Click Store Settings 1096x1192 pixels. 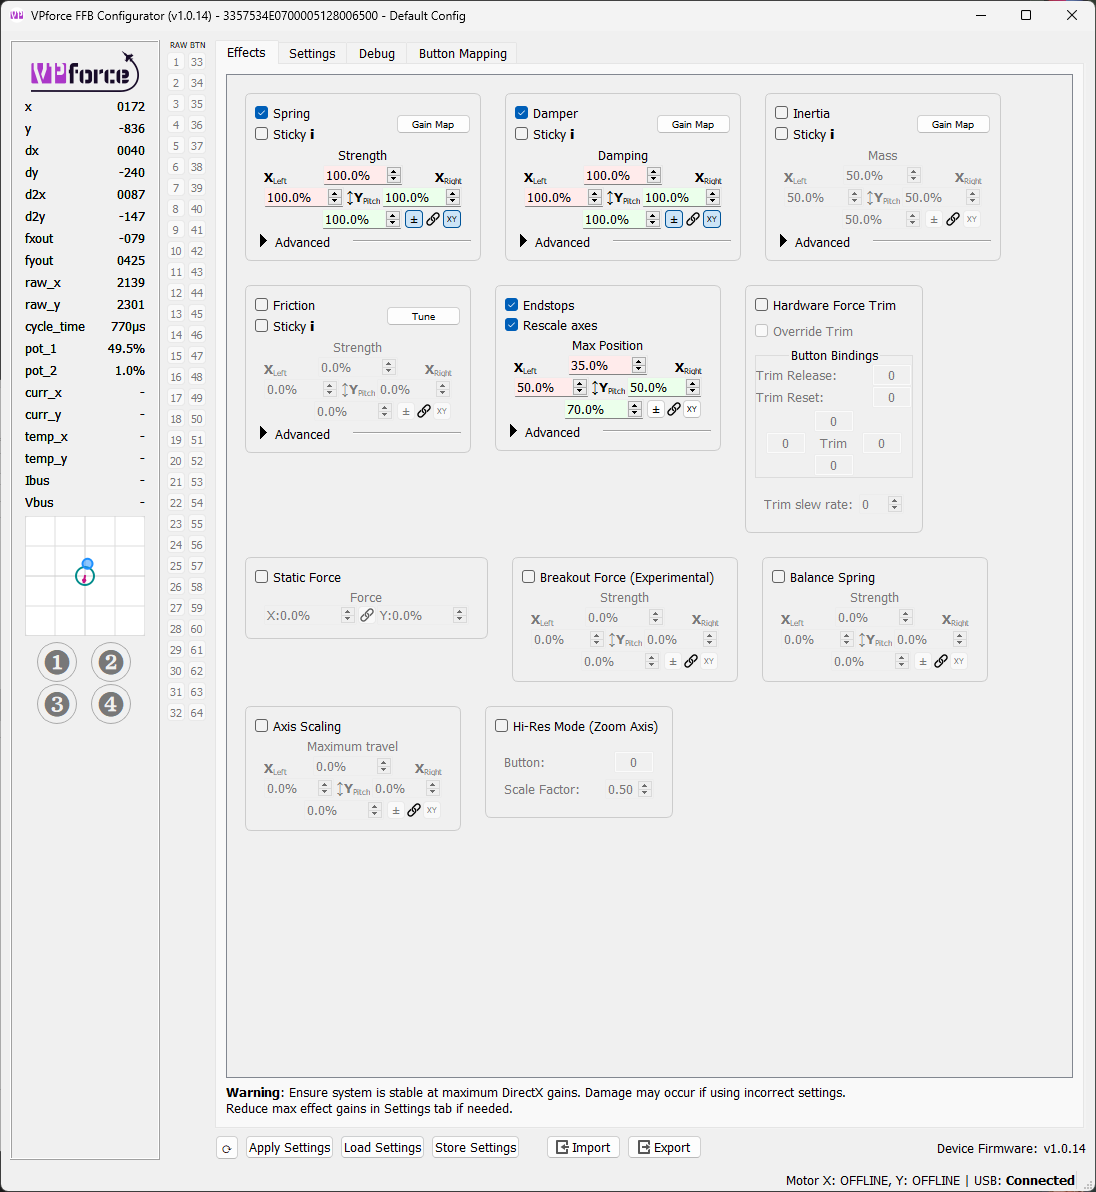(x=476, y=1148)
